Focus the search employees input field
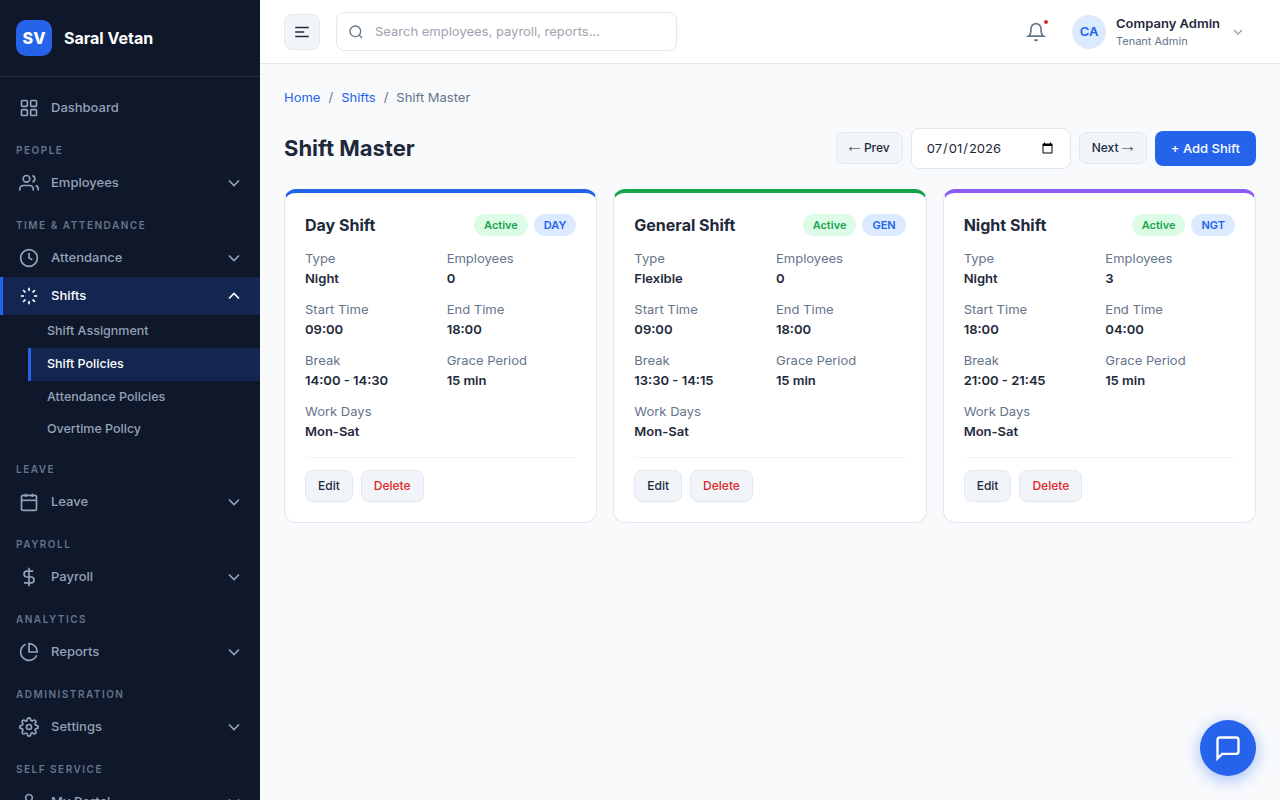 506,32
